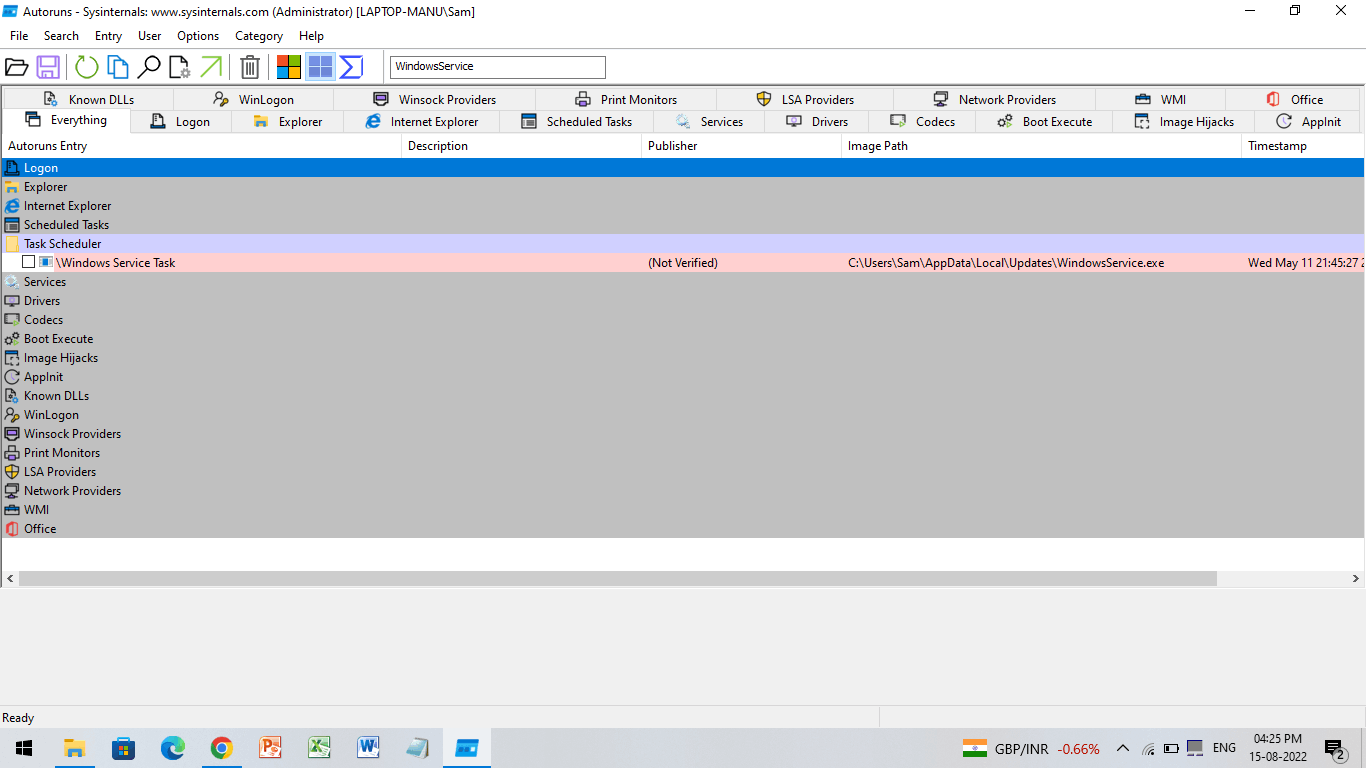Open the Category menu
Image resolution: width=1366 pixels, height=768 pixels.
(259, 36)
